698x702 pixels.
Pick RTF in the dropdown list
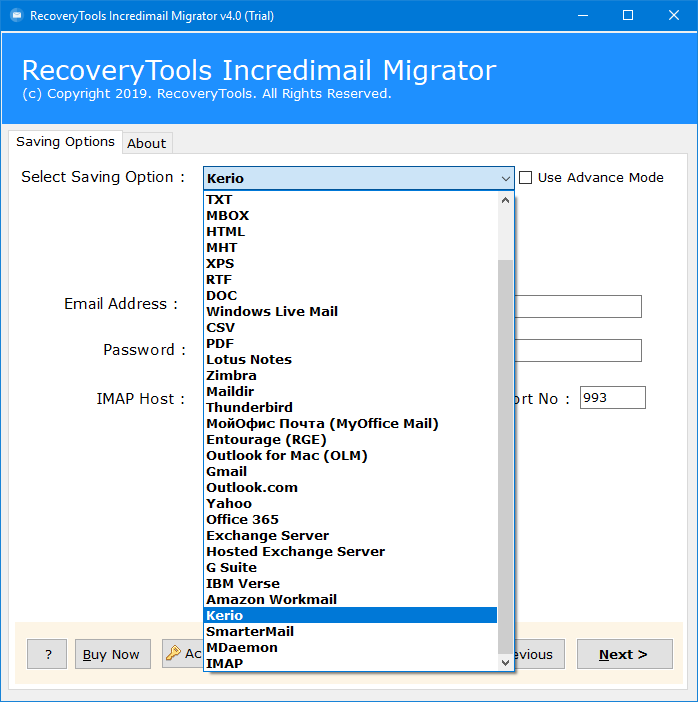[x=351, y=280]
